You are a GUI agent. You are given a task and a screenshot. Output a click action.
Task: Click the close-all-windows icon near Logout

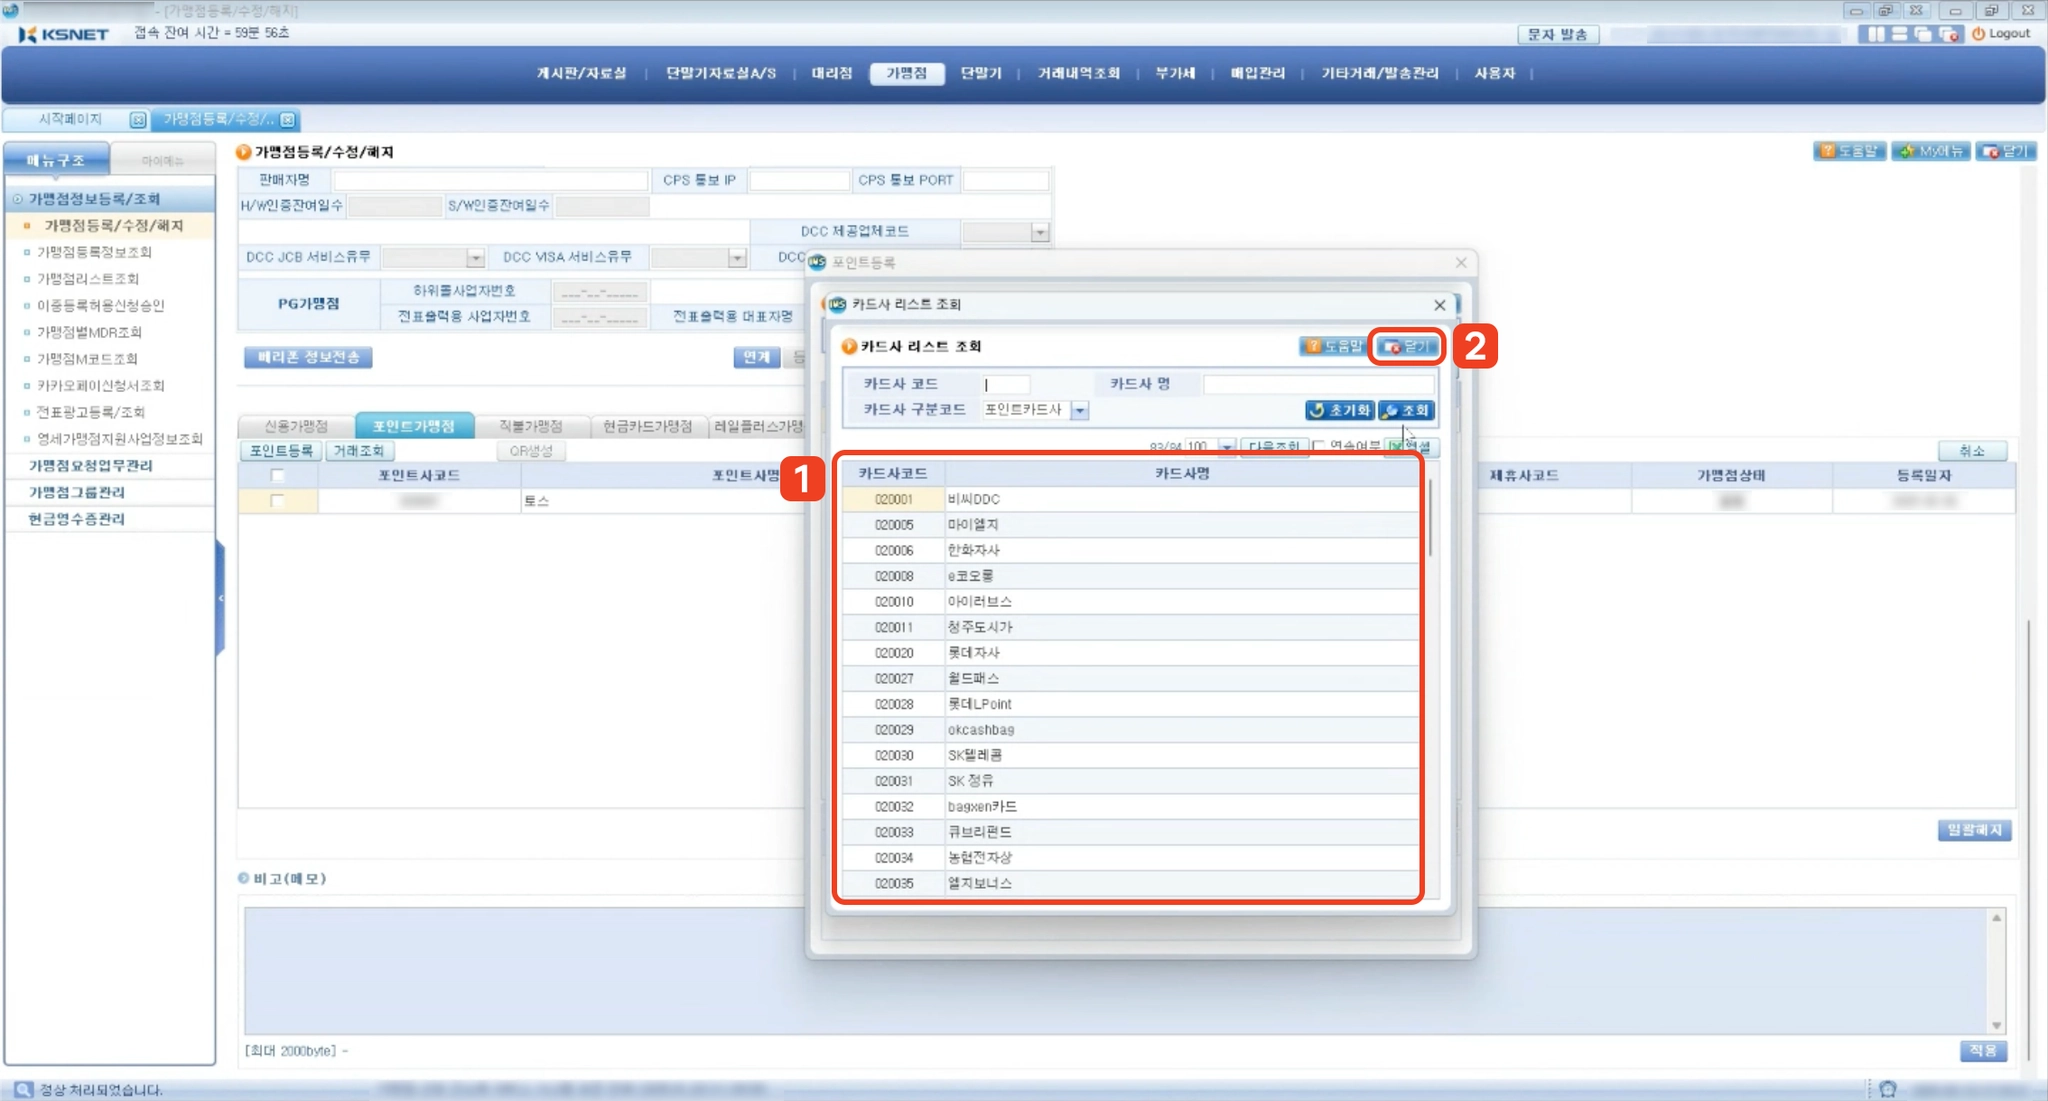(x=1949, y=34)
